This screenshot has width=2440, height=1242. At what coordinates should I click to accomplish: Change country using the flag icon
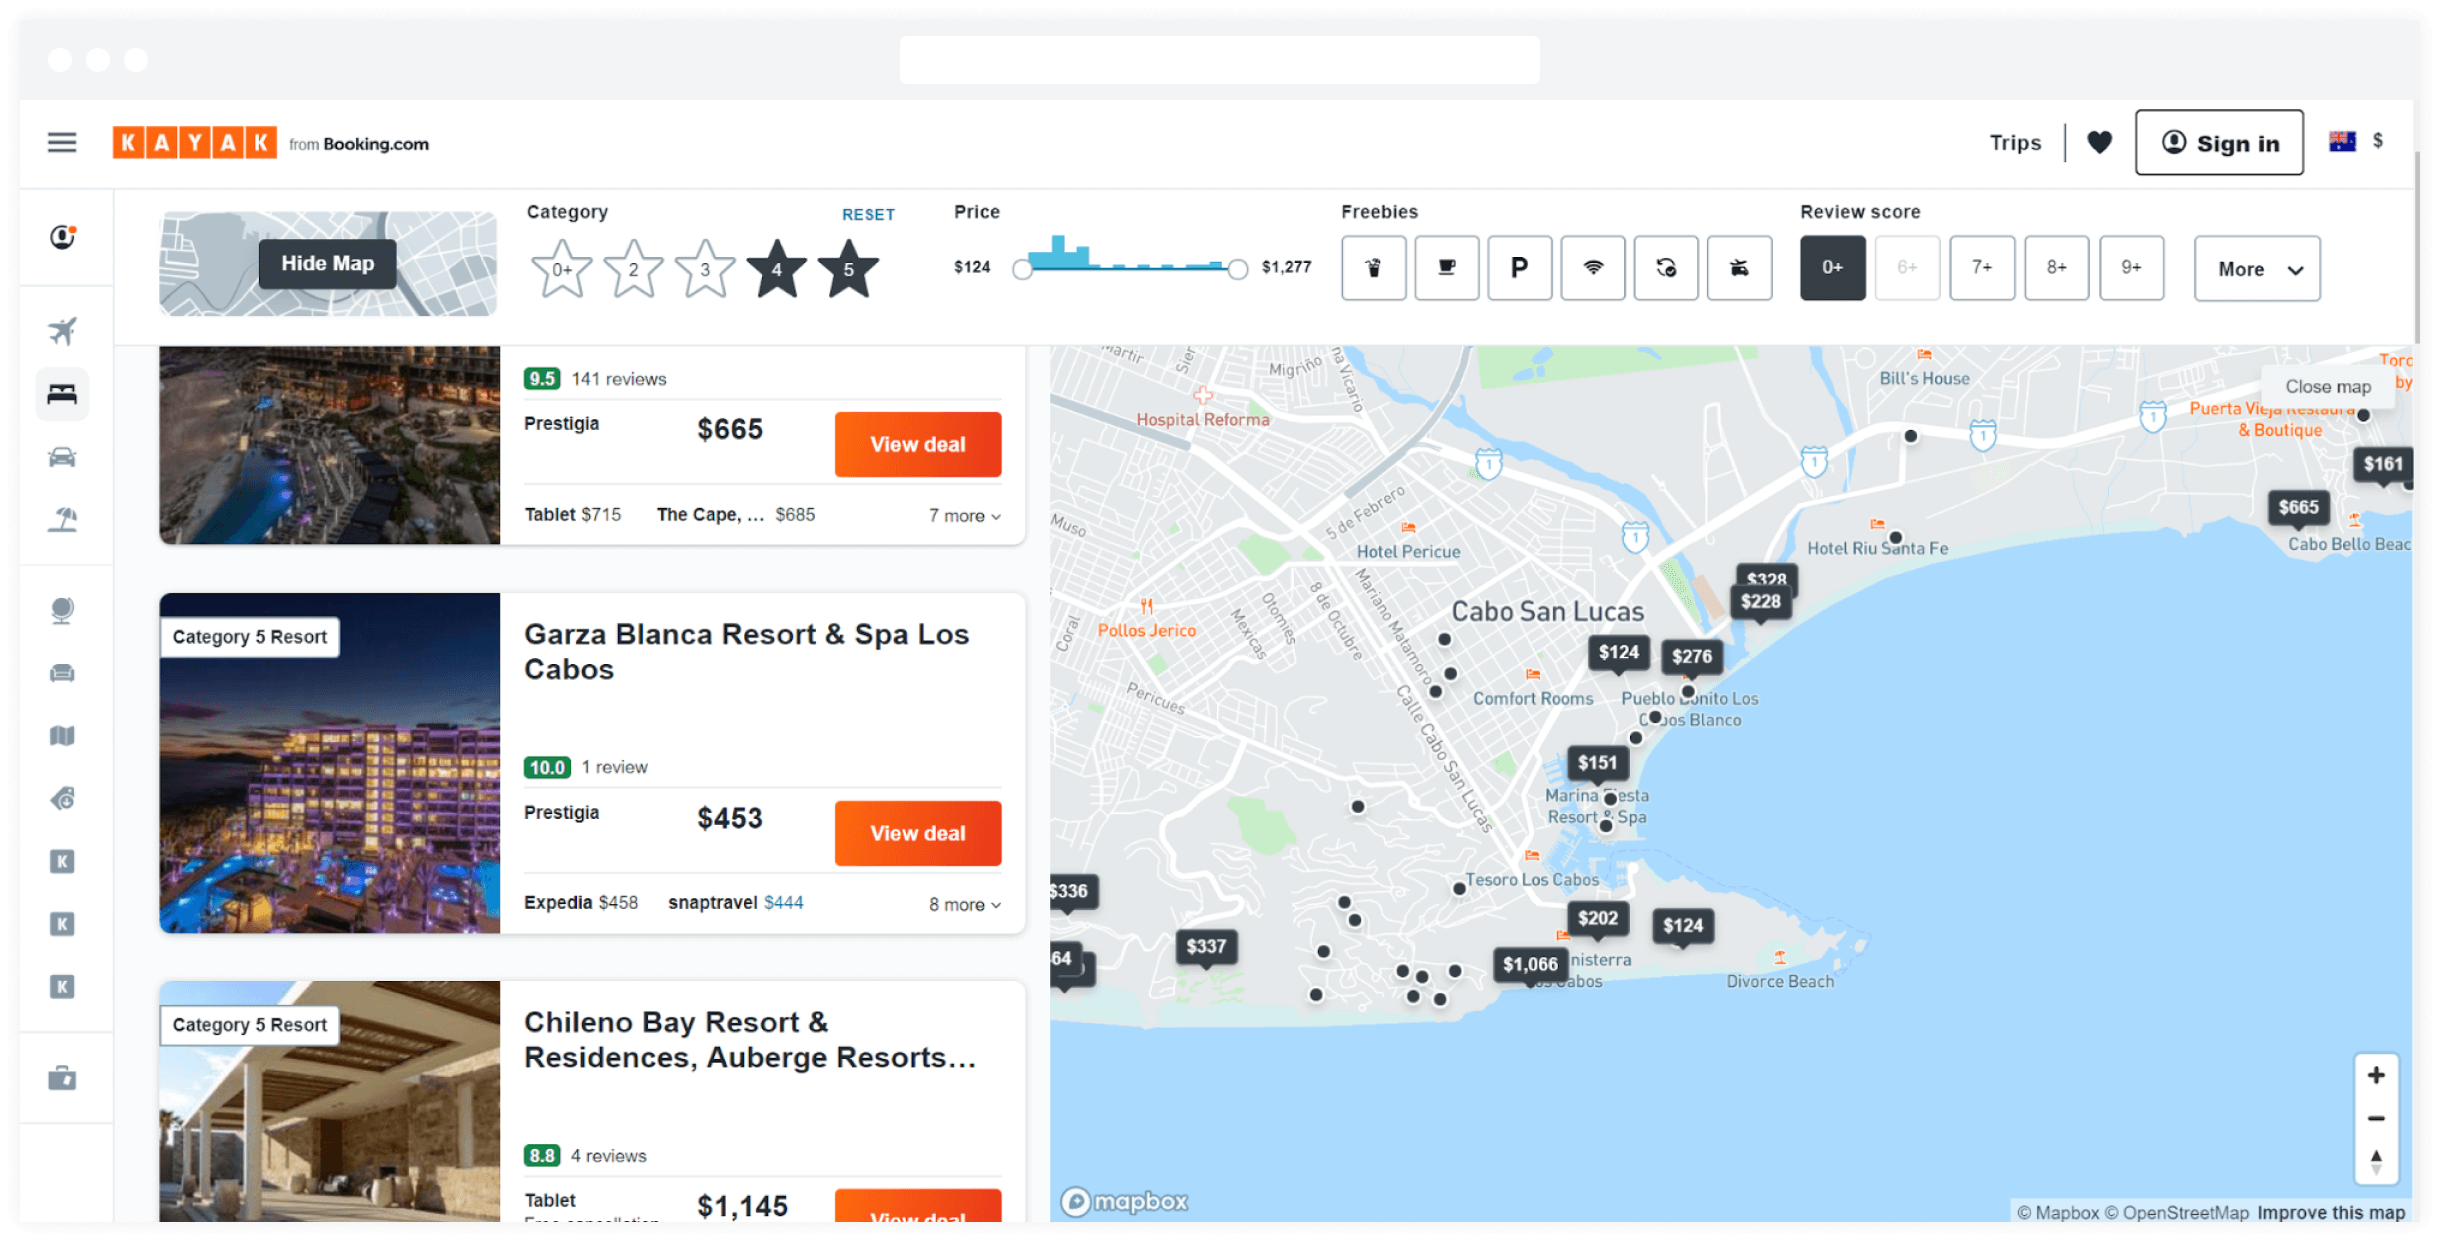coord(2342,142)
